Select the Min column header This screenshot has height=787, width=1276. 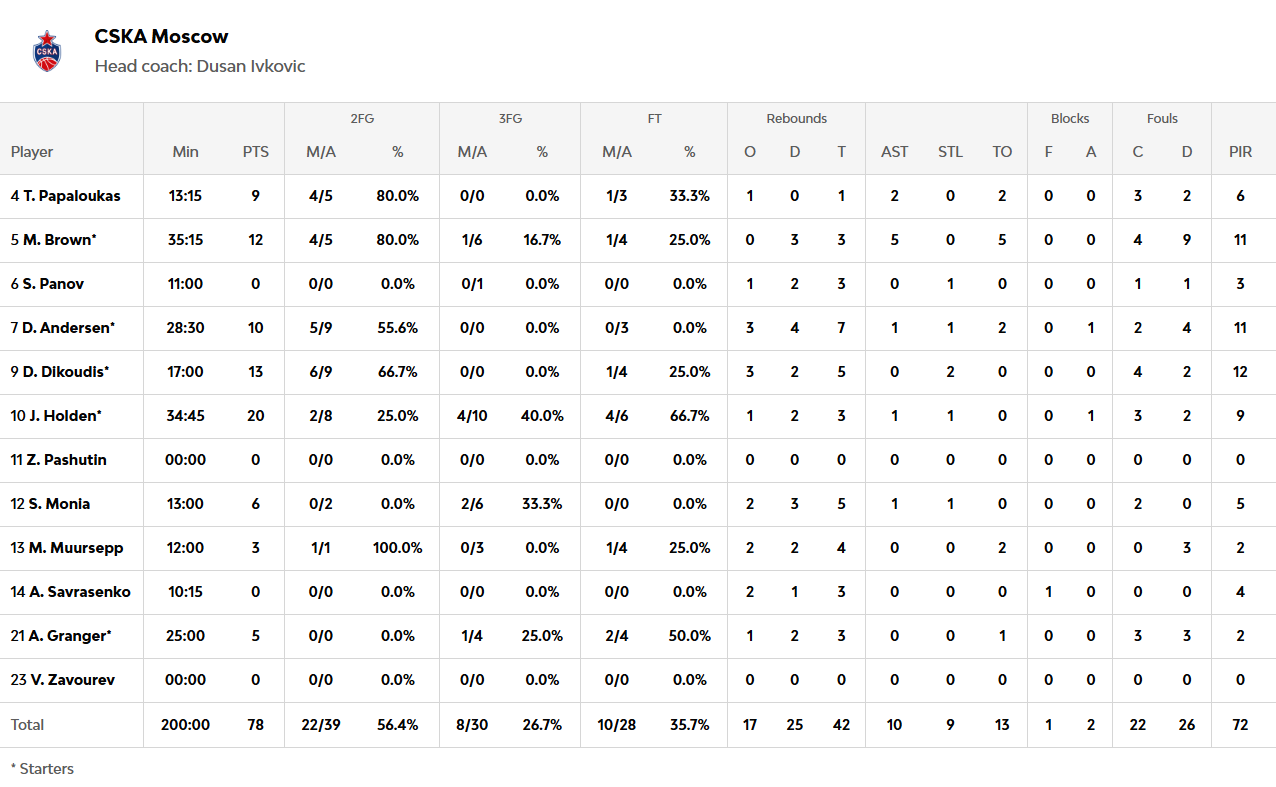tap(186, 152)
